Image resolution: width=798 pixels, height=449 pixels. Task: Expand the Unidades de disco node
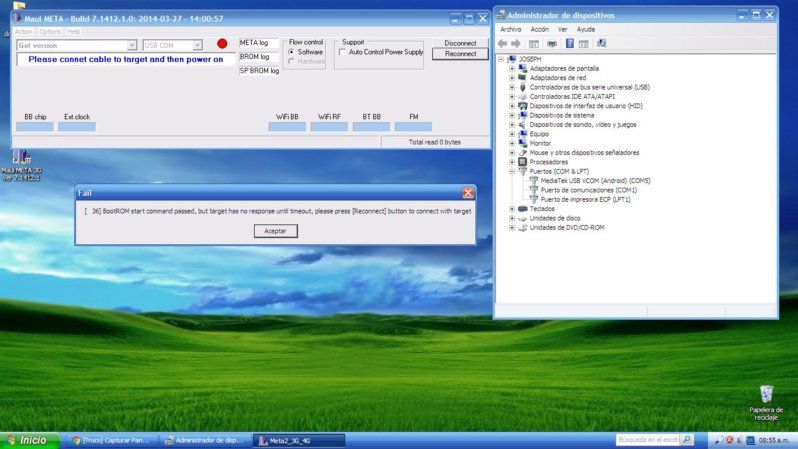(512, 218)
